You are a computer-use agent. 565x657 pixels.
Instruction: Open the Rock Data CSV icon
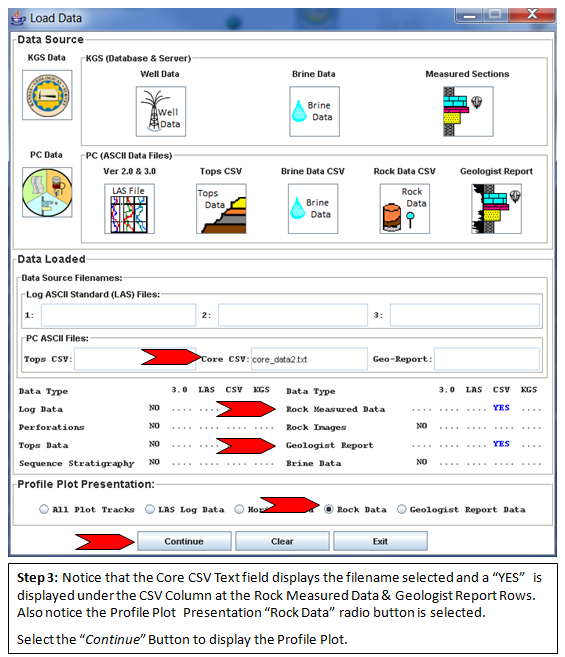click(x=405, y=209)
